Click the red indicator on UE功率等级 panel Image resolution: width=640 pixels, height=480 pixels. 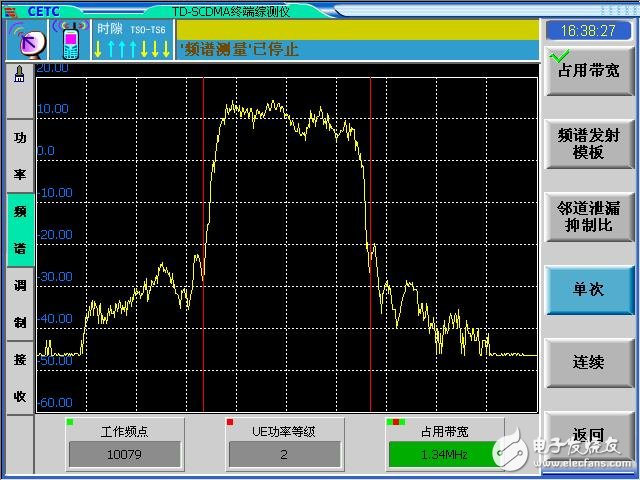pos(229,422)
